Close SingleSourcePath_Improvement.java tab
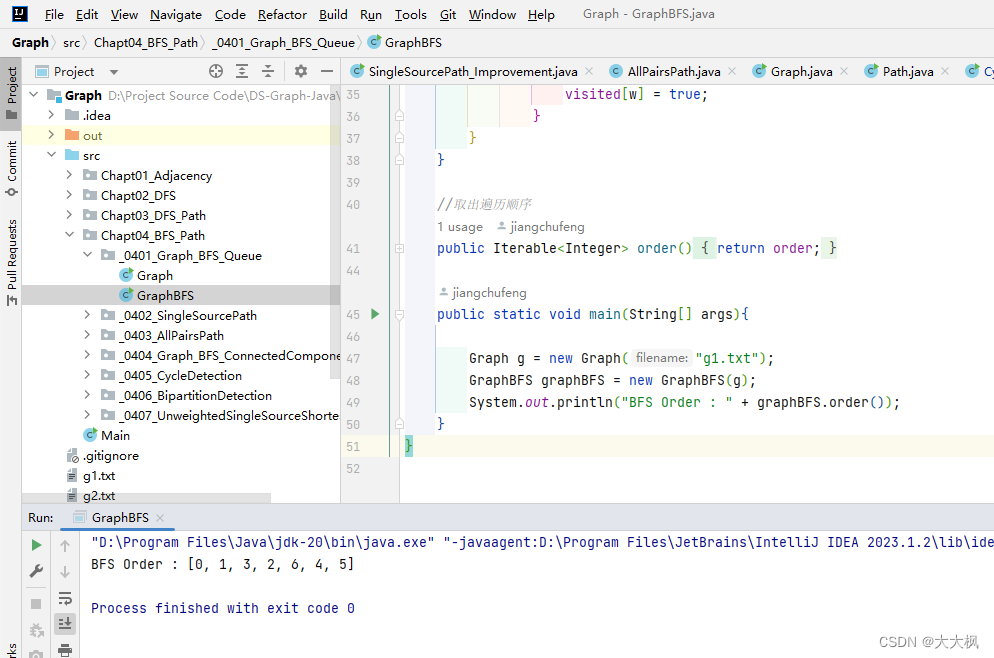This screenshot has height=658, width=994. (x=589, y=71)
